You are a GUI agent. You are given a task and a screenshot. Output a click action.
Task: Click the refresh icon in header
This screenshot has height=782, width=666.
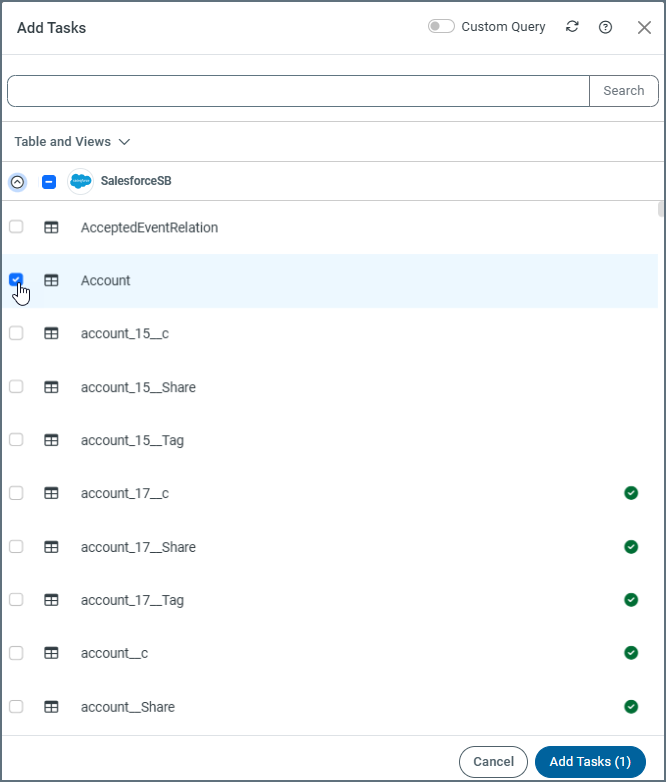pyautogui.click(x=572, y=27)
